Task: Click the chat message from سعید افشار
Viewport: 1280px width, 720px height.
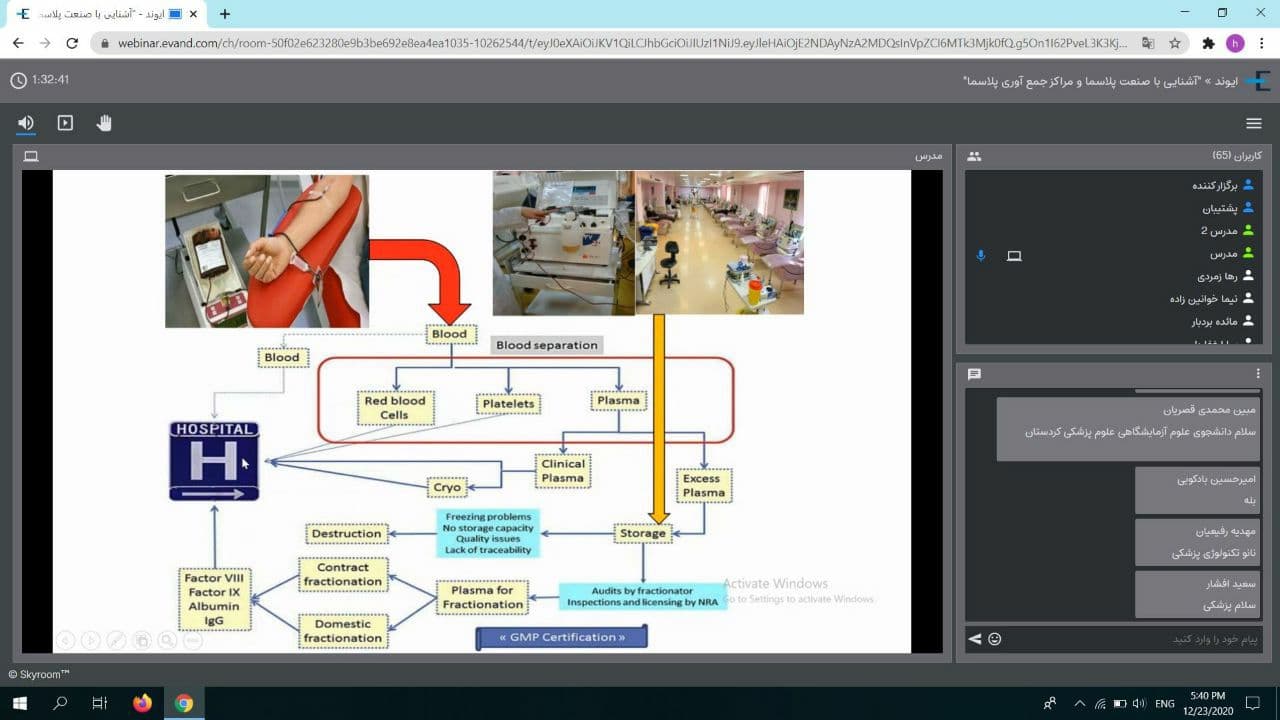Action: [1198, 593]
